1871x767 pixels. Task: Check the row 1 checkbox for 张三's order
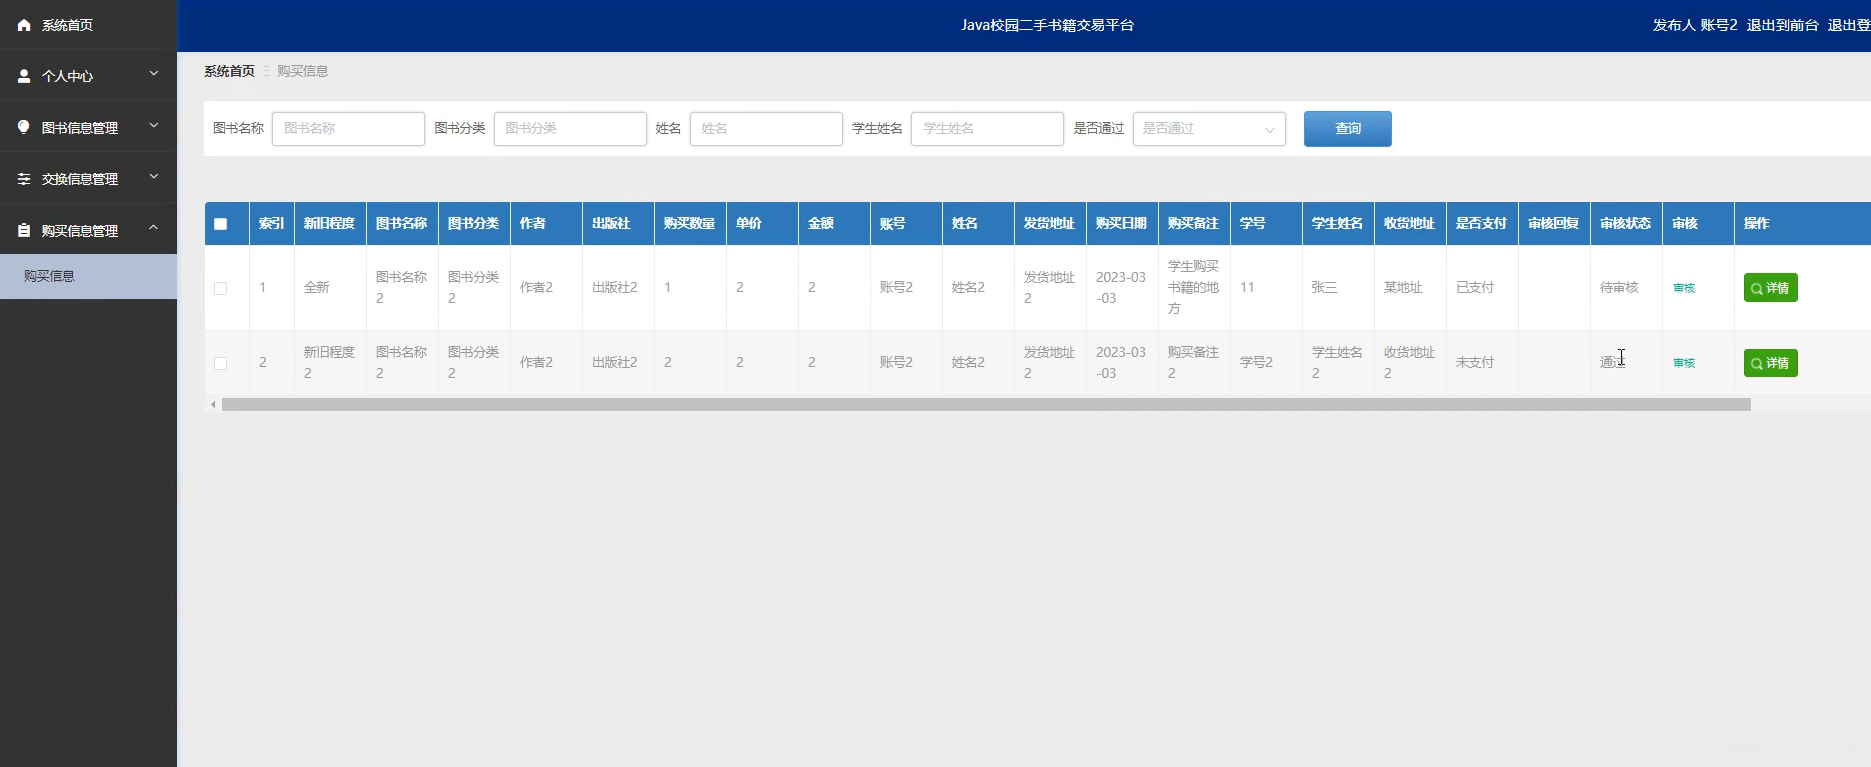point(221,288)
